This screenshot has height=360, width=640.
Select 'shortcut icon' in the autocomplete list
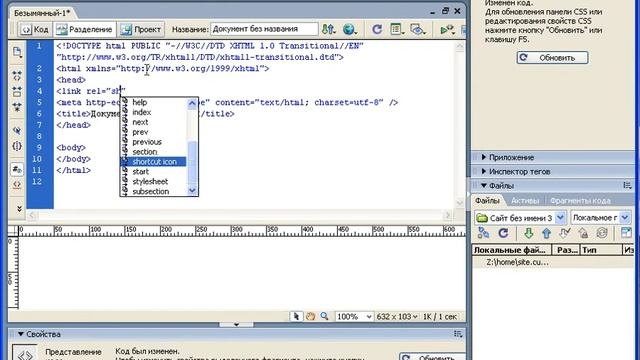[x=153, y=162]
